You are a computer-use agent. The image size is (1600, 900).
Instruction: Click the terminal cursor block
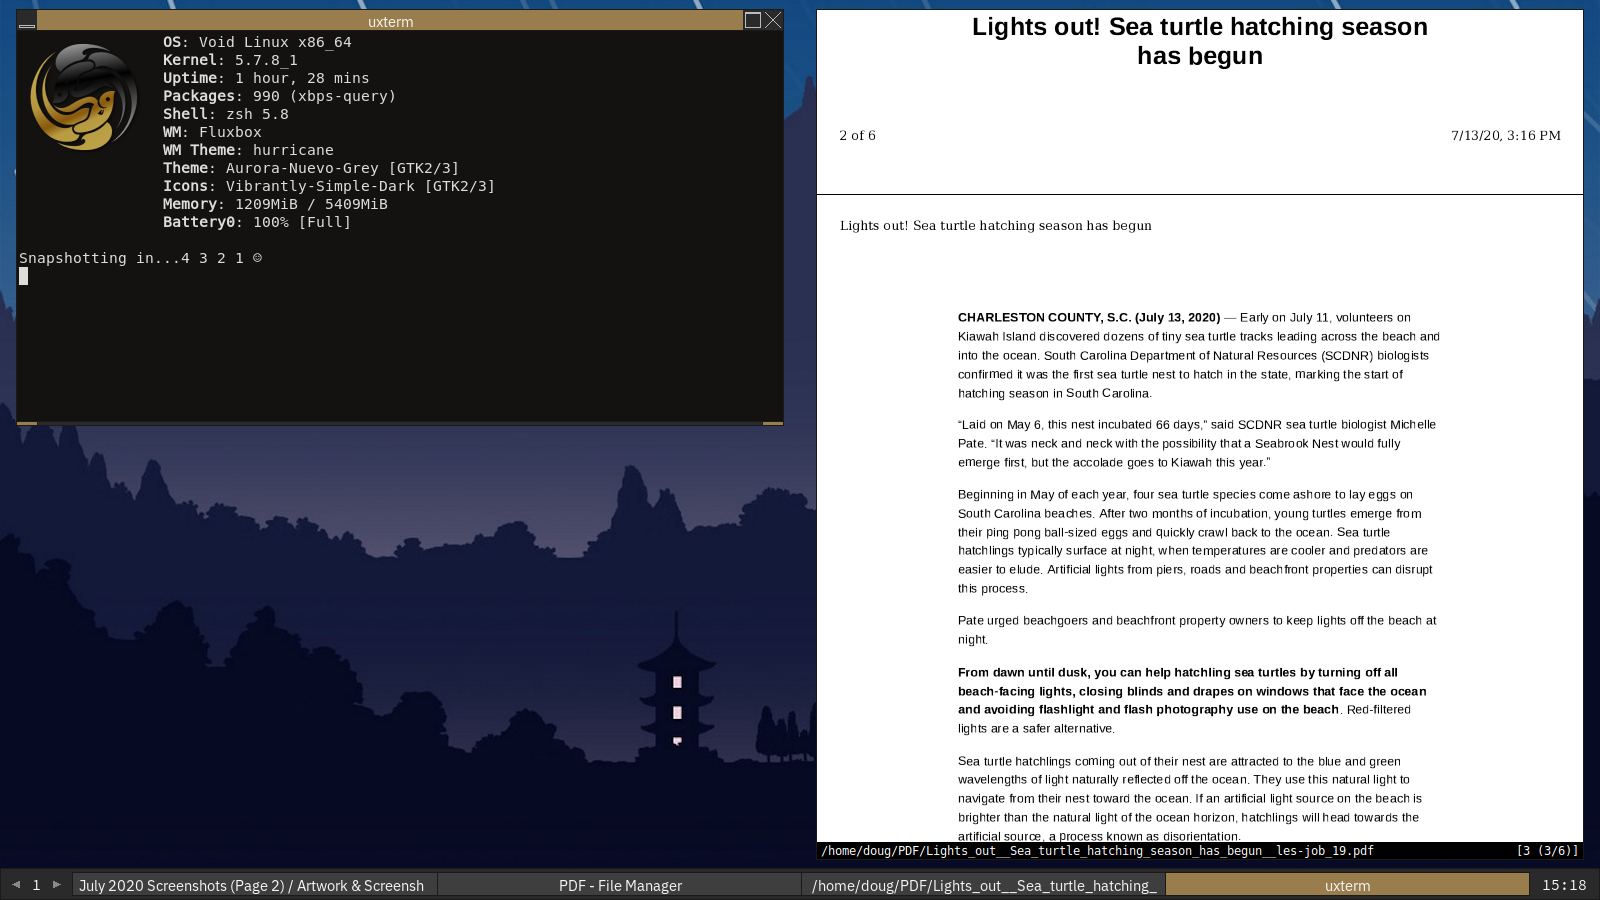(23, 276)
